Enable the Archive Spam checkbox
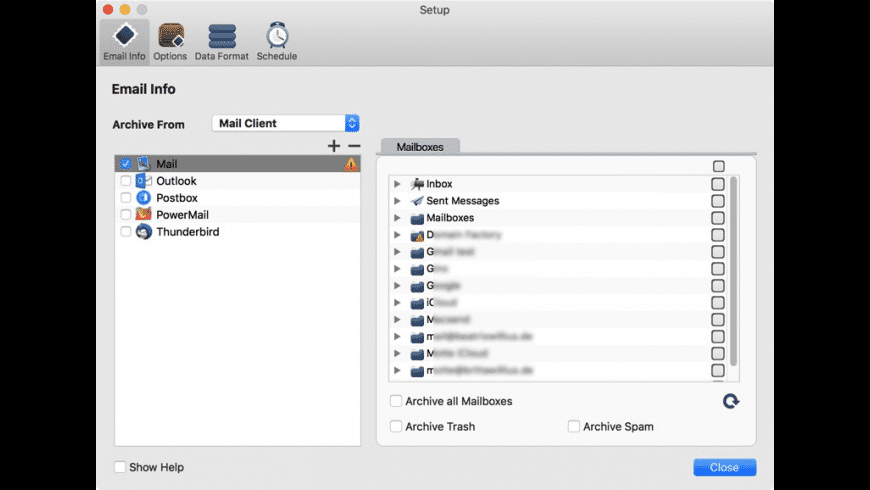Image resolution: width=870 pixels, height=490 pixels. click(x=574, y=426)
